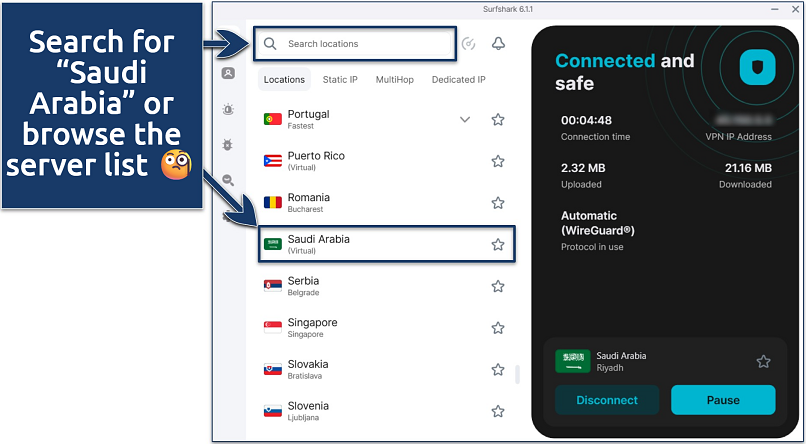This screenshot has width=806, height=444.
Task: Switch to the Static IP tab
Action: click(x=340, y=79)
